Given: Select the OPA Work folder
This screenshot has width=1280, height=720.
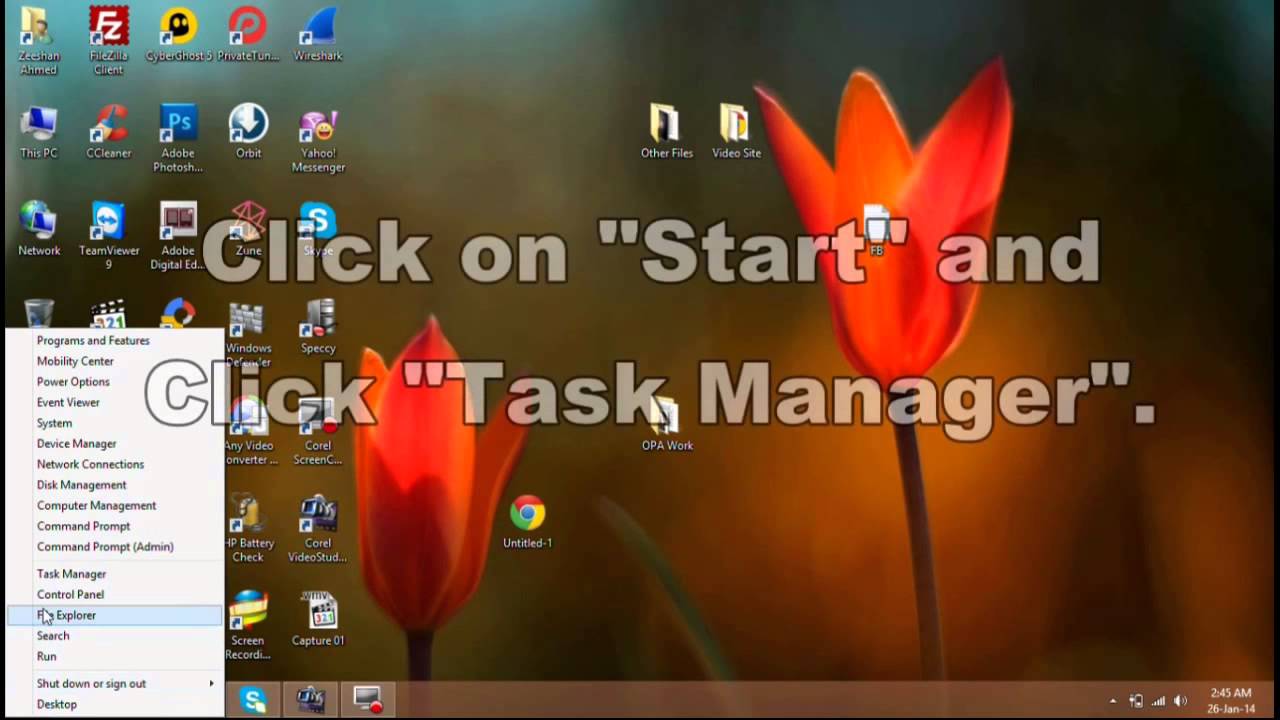Looking at the screenshot, I should [x=667, y=424].
